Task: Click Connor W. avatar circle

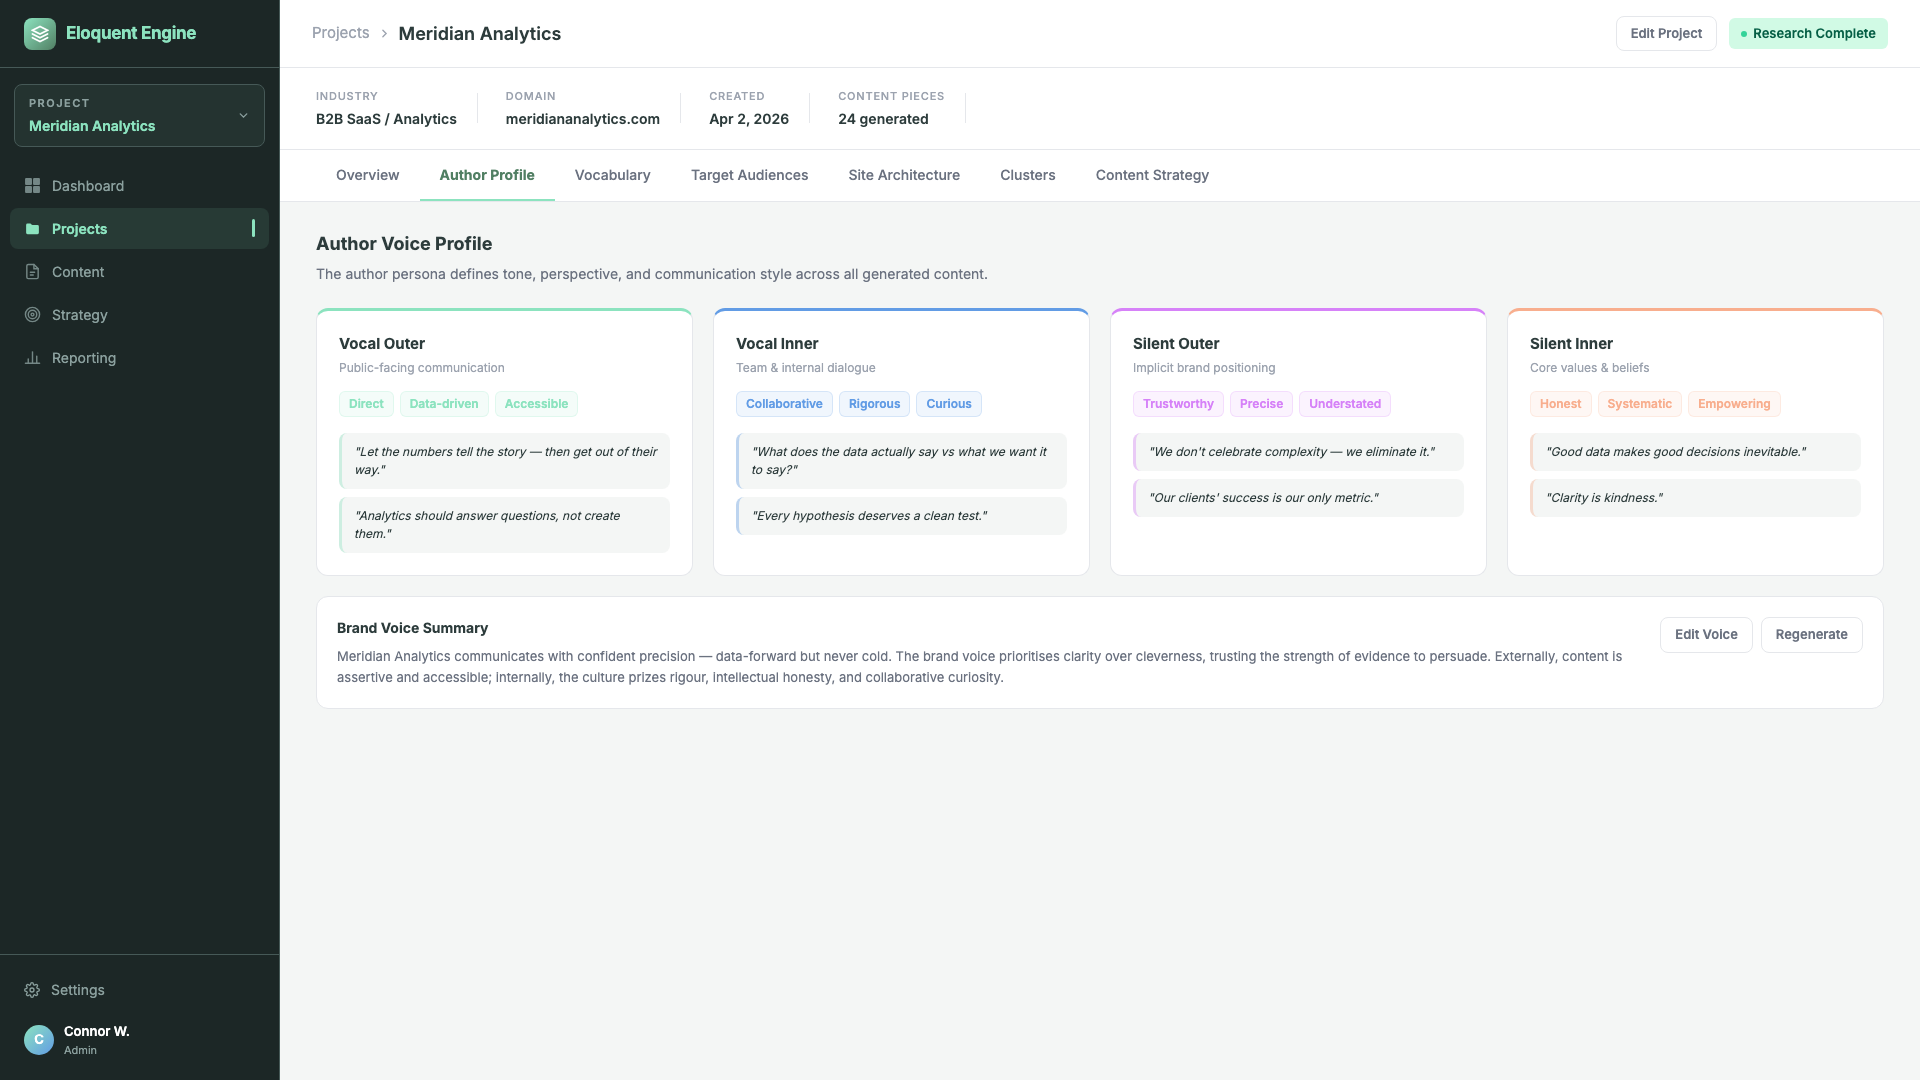Action: (x=39, y=1040)
